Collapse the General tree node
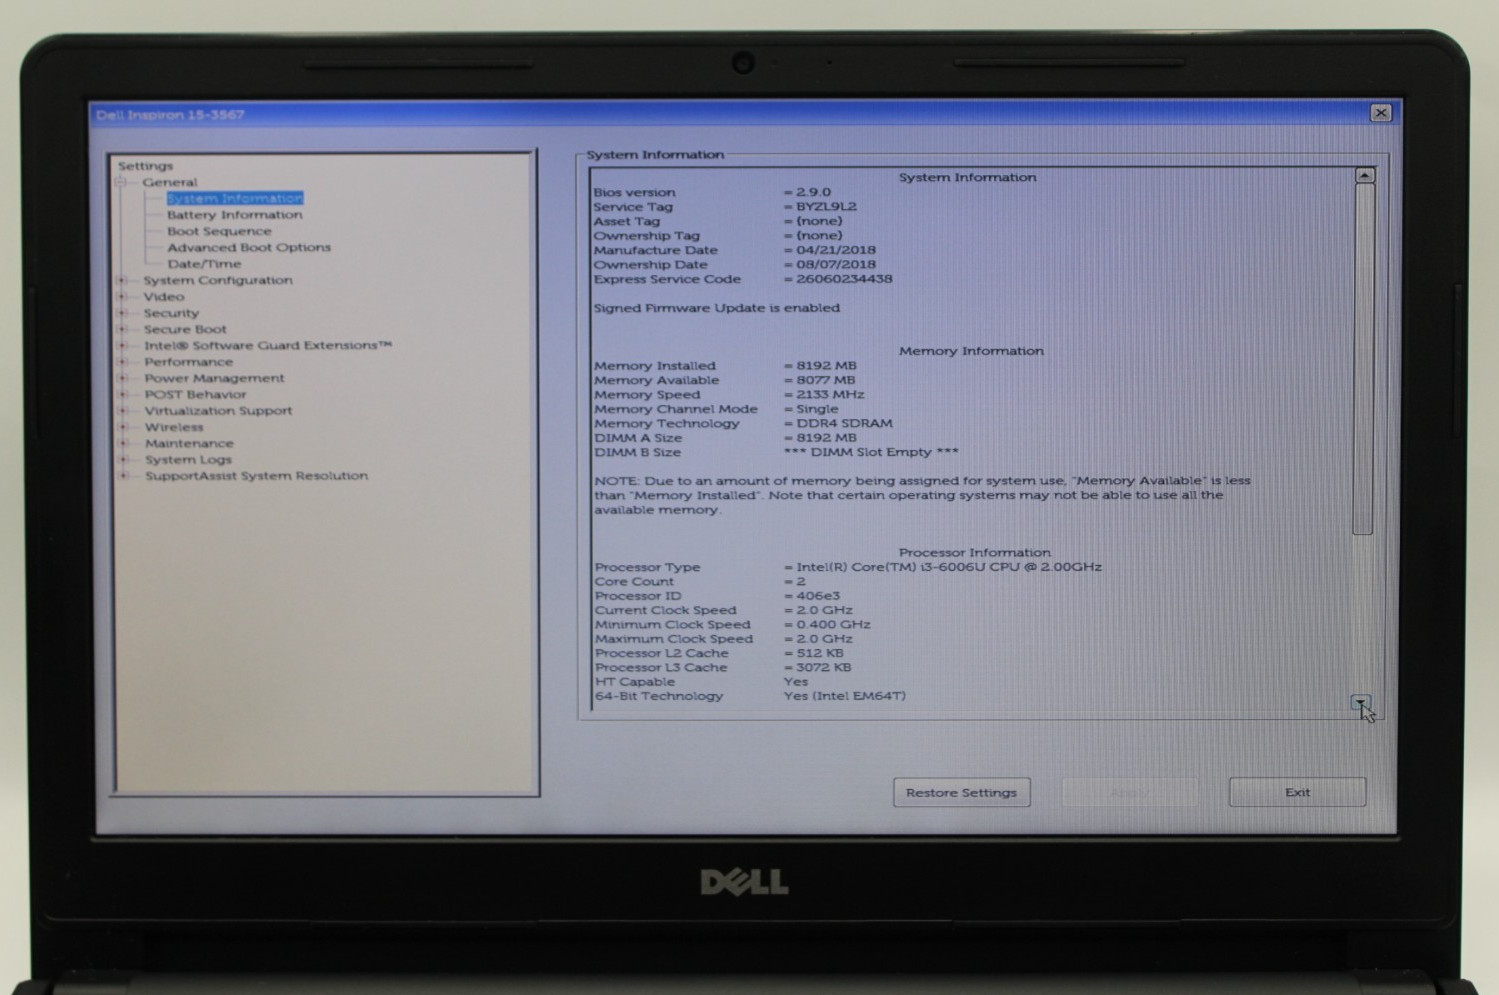Screen dimensions: 1499x995 point(121,182)
